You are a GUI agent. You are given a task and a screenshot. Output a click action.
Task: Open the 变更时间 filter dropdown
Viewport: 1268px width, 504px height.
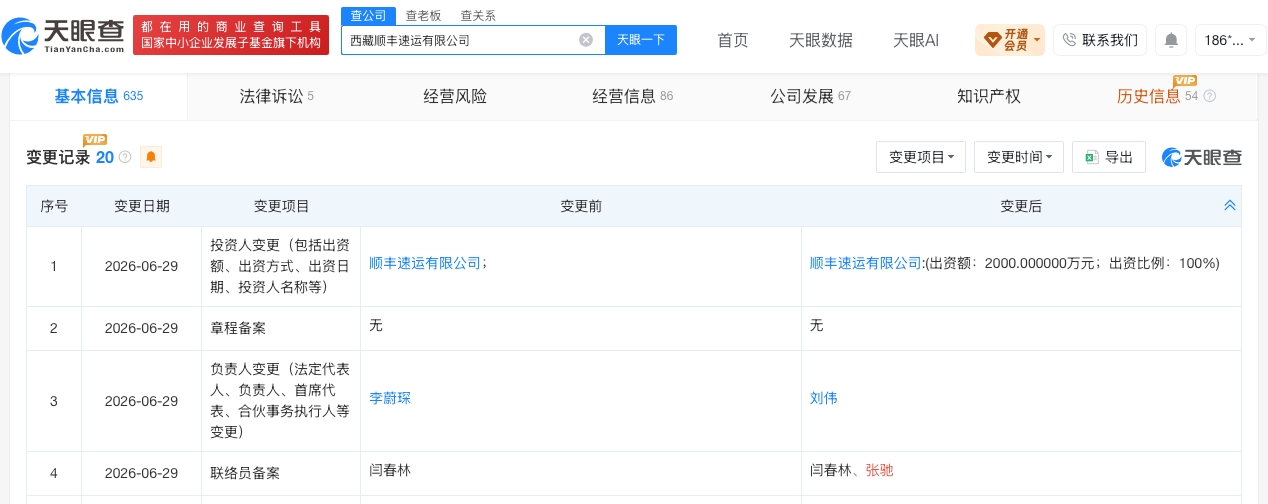click(x=1019, y=157)
